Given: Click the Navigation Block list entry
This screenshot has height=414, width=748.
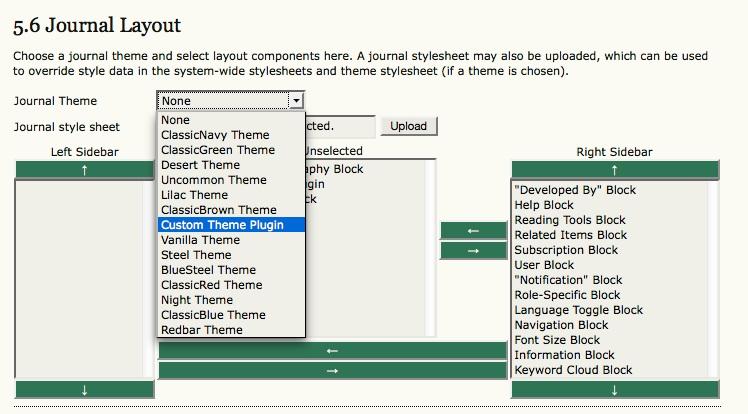Looking at the screenshot, I should point(561,325).
